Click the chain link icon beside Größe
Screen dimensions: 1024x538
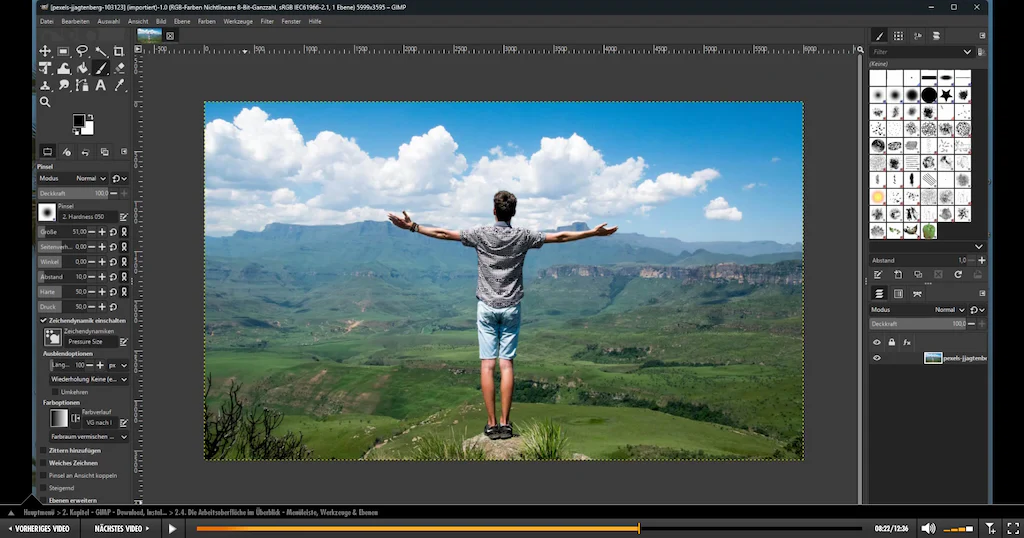click(x=124, y=232)
